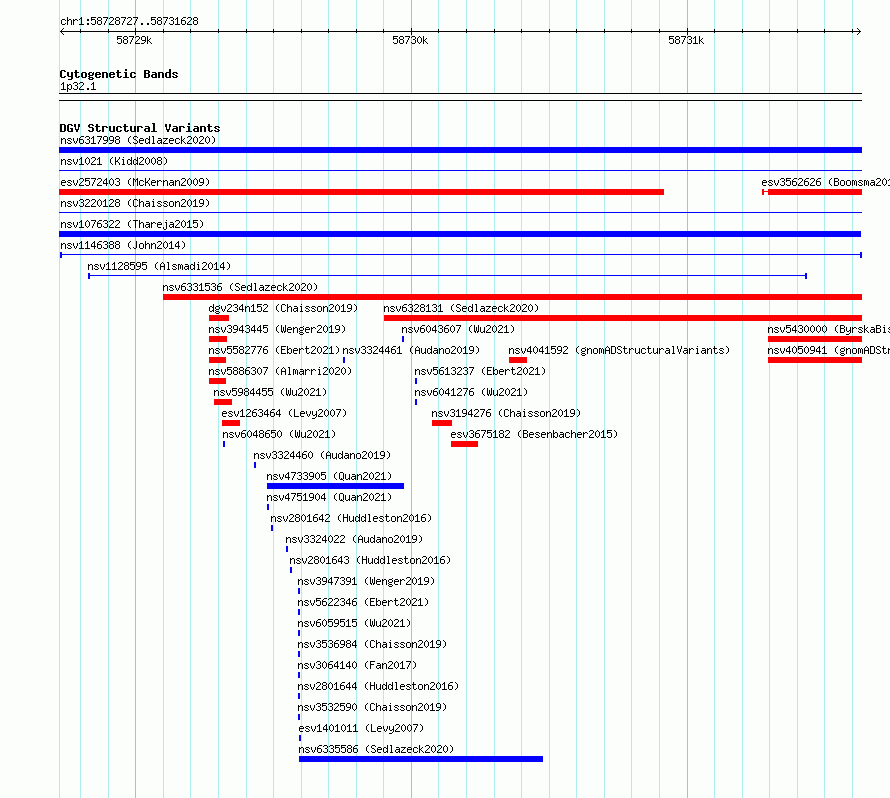Click the red bar under nsv4041592
890x798 pixels.
(518, 360)
